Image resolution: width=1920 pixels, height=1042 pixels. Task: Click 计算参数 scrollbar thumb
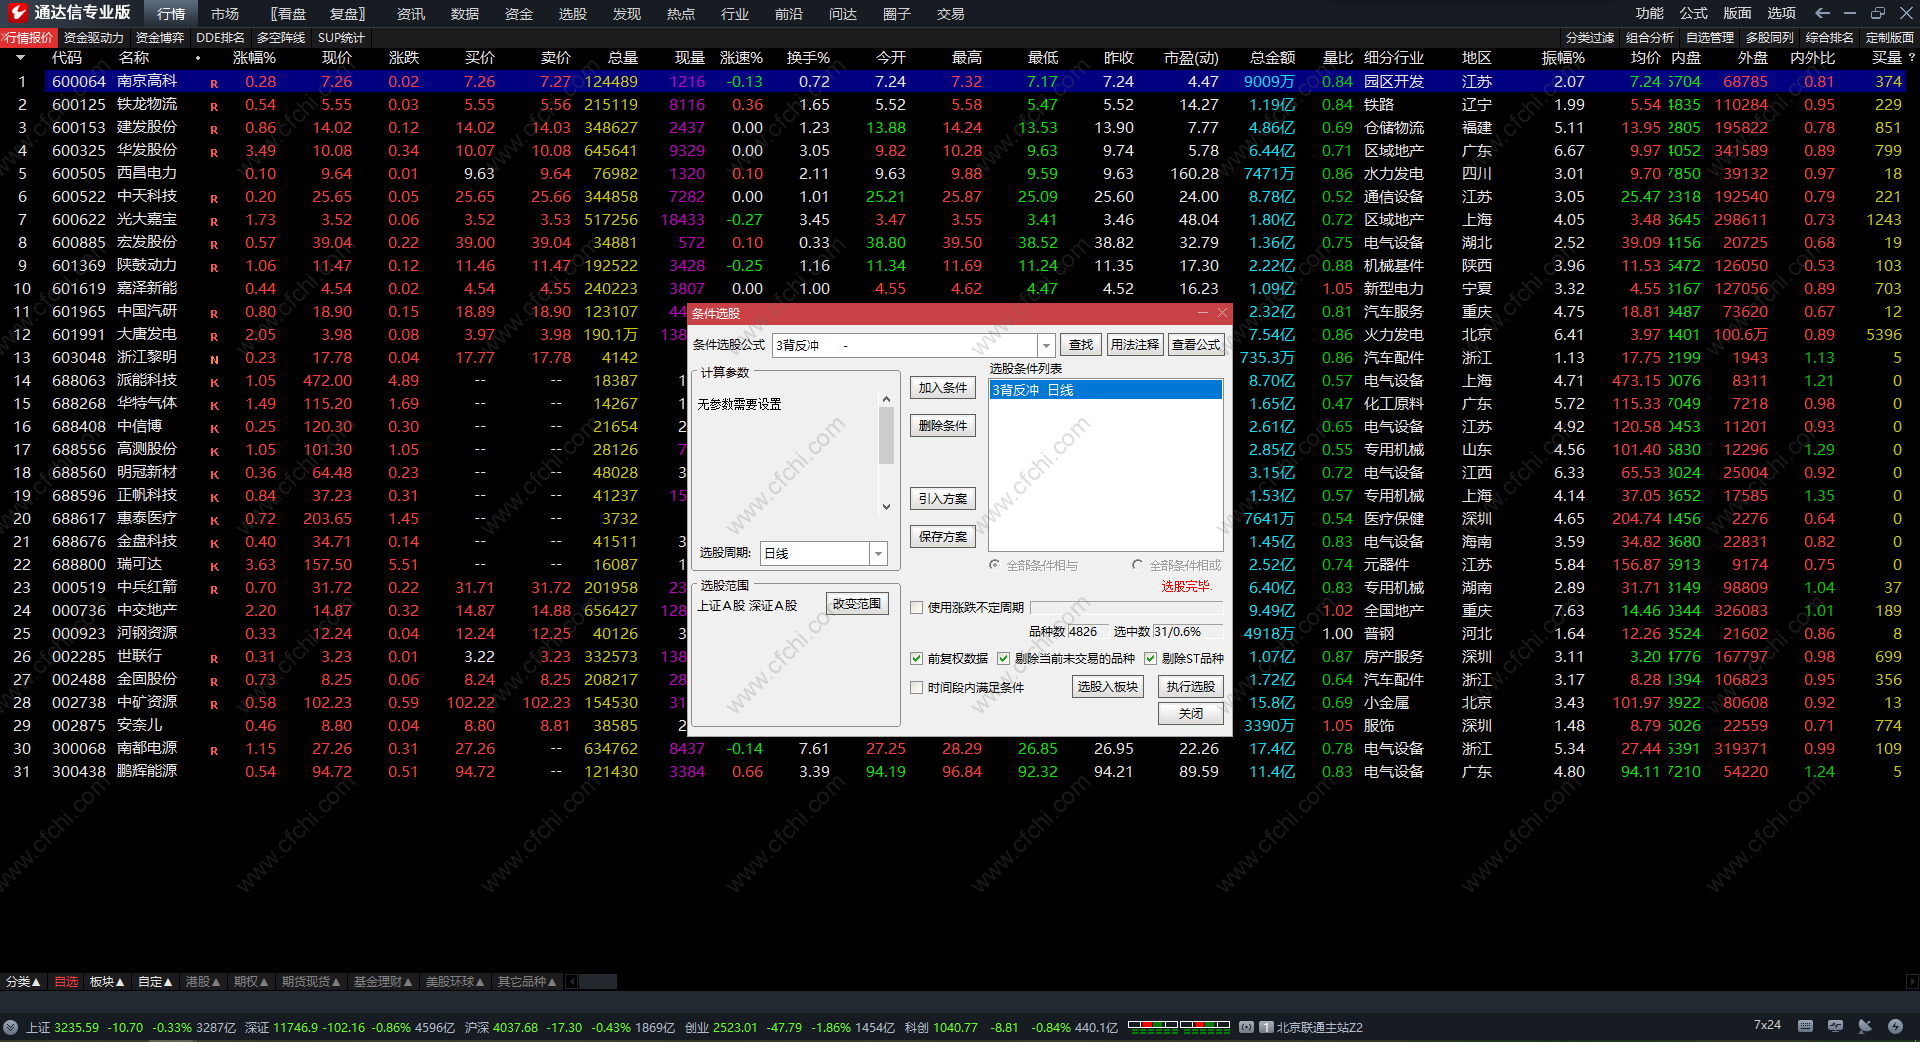(x=886, y=436)
